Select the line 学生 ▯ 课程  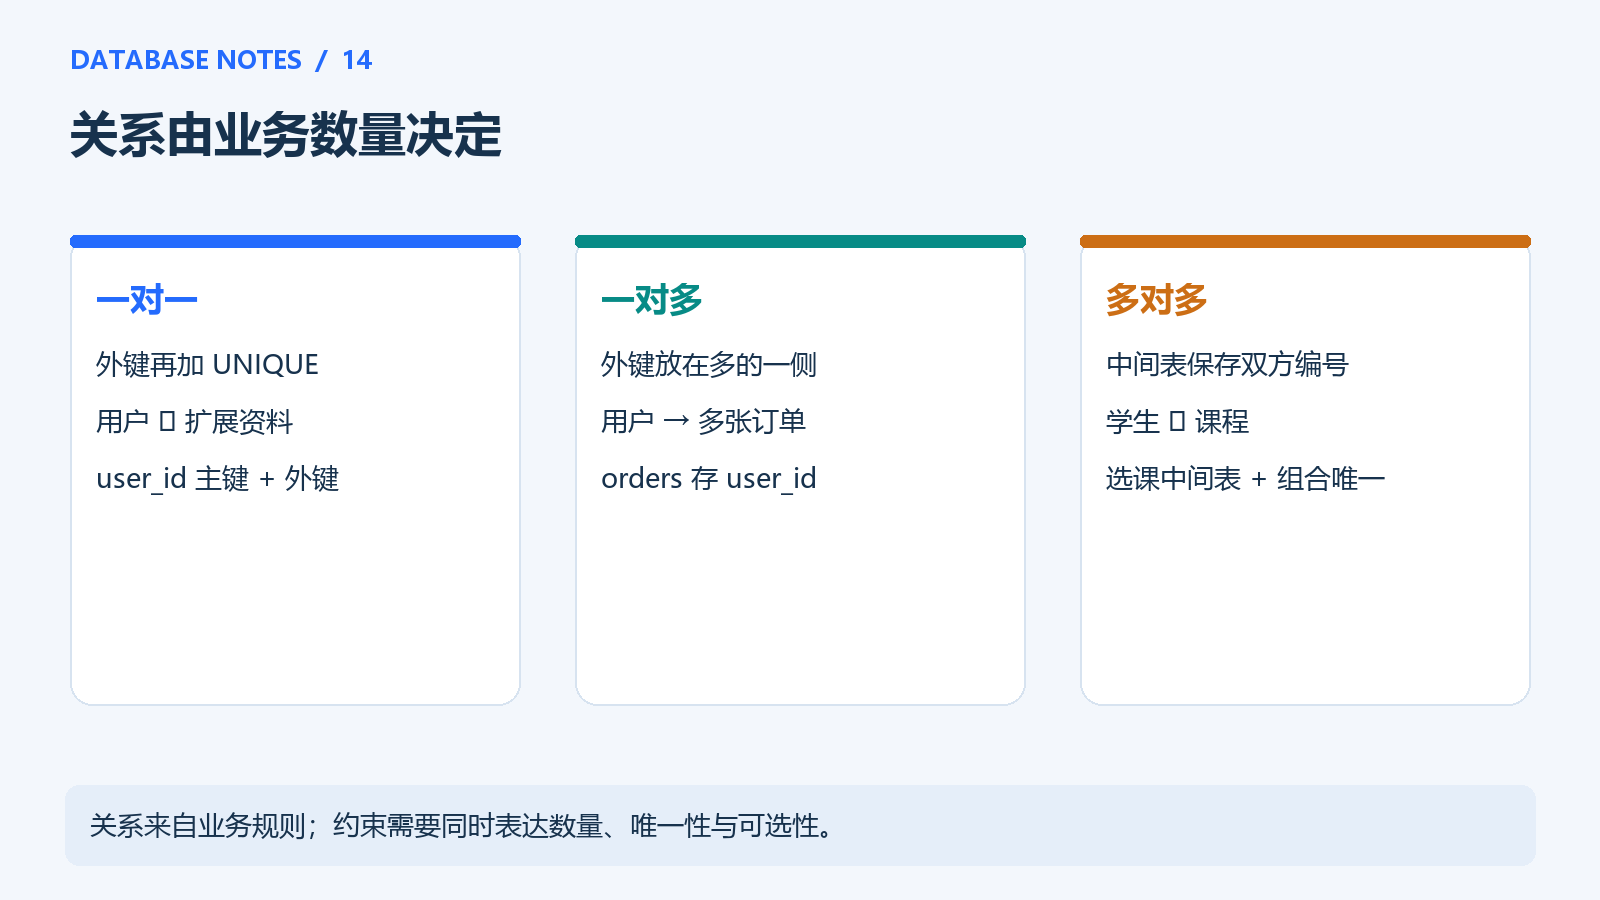1178,422
